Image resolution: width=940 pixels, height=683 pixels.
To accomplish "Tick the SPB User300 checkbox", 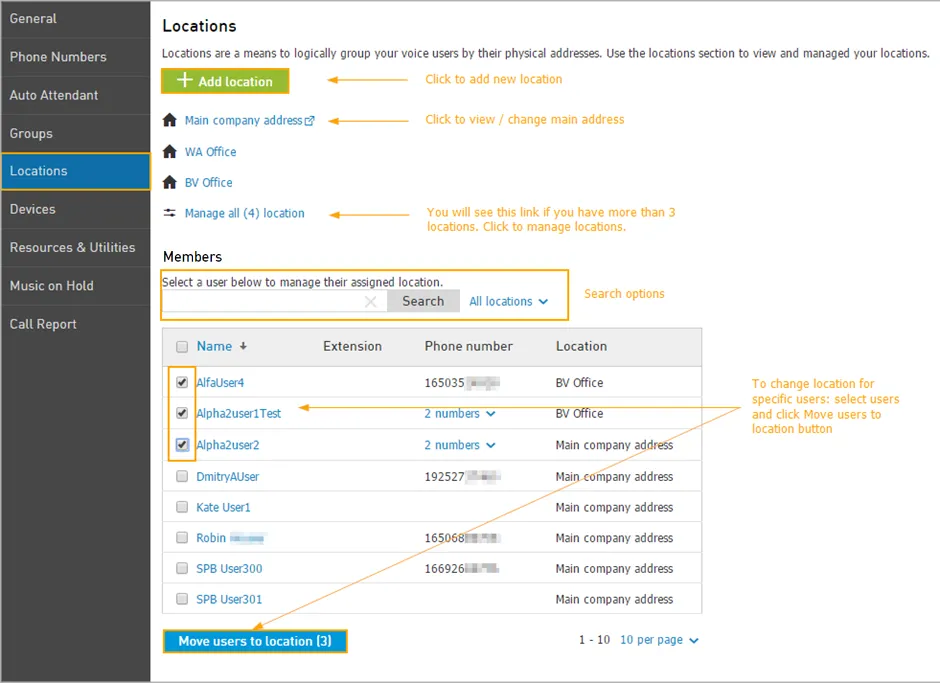I will pos(182,568).
